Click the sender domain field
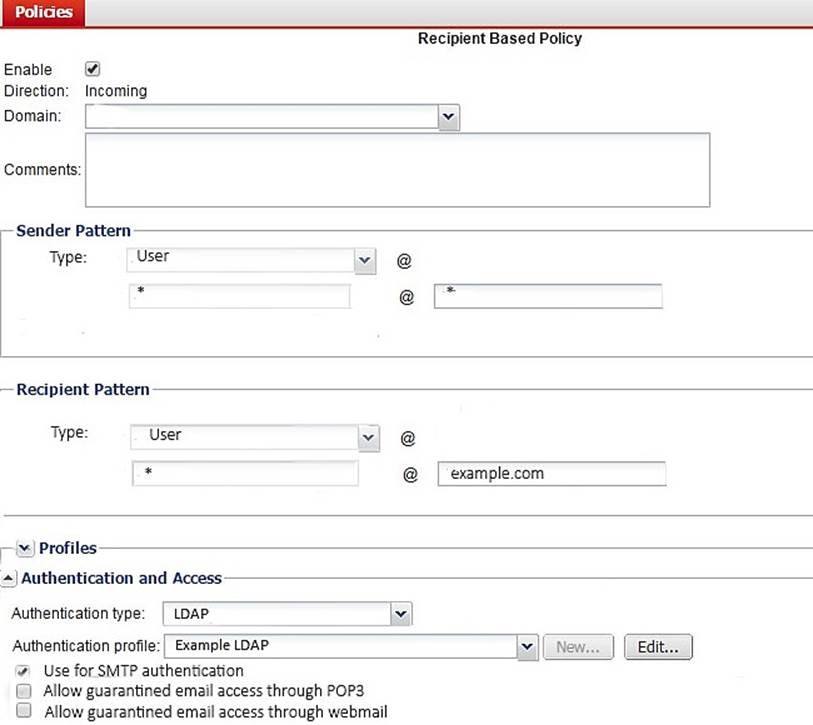This screenshot has width=813, height=725. tap(548, 297)
